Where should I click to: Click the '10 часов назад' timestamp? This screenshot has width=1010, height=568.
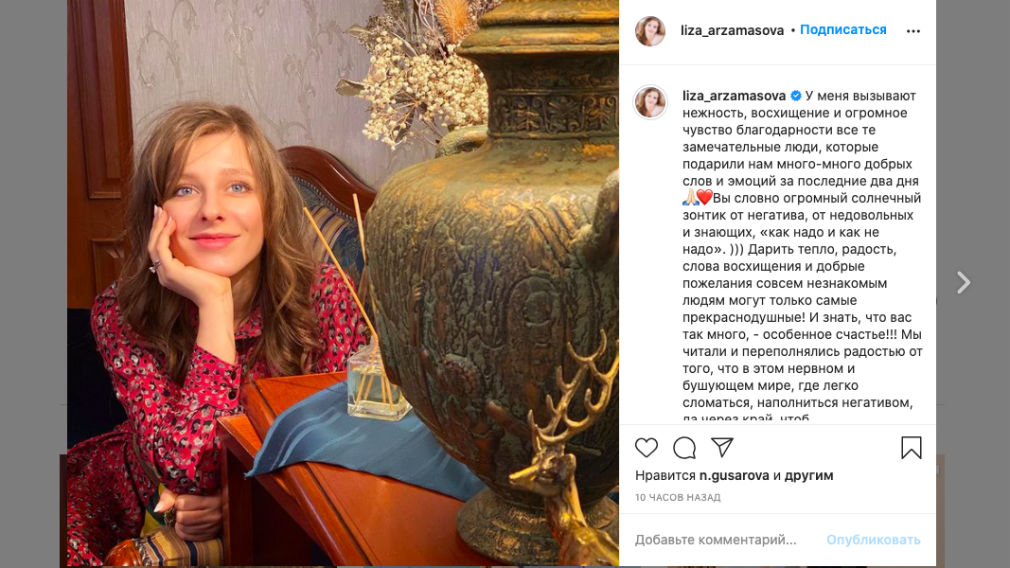[678, 497]
